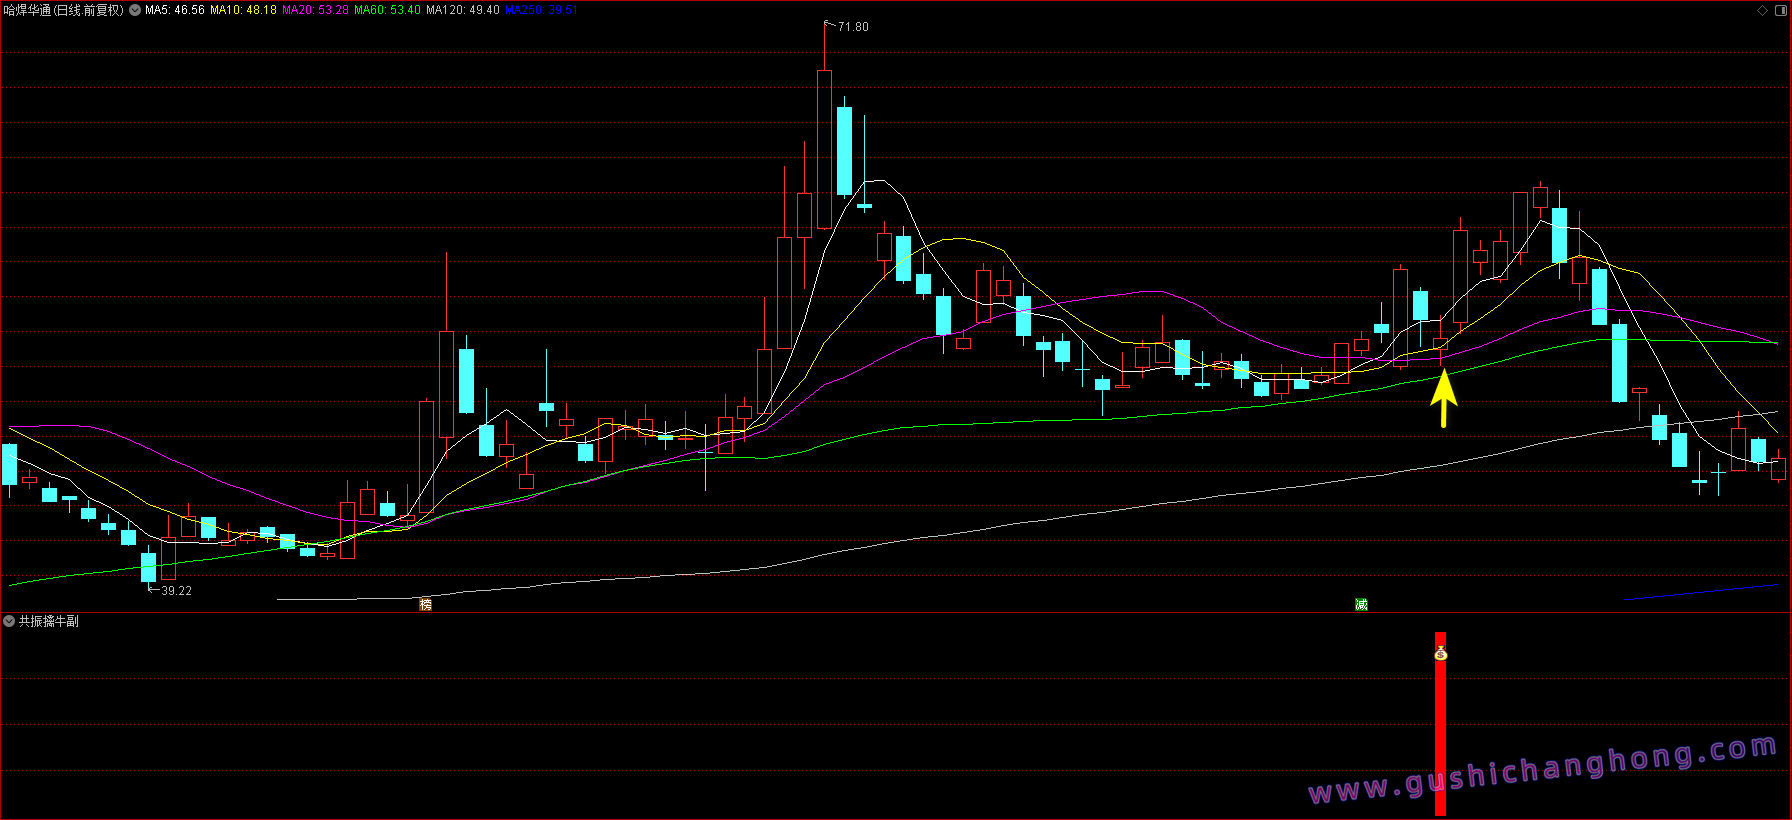Click the yellow MA10: 48.18 label
Screen dimensions: 1792x820
[x=243, y=10]
